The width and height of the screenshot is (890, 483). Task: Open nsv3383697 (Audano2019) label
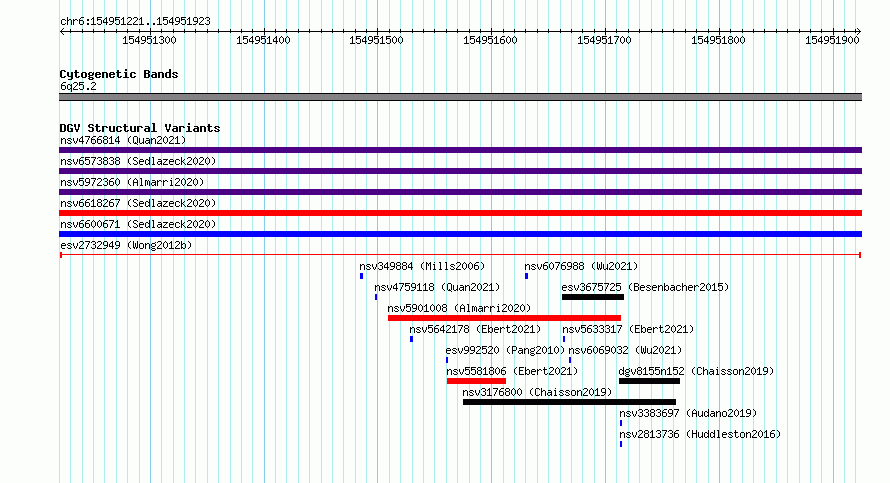[688, 413]
